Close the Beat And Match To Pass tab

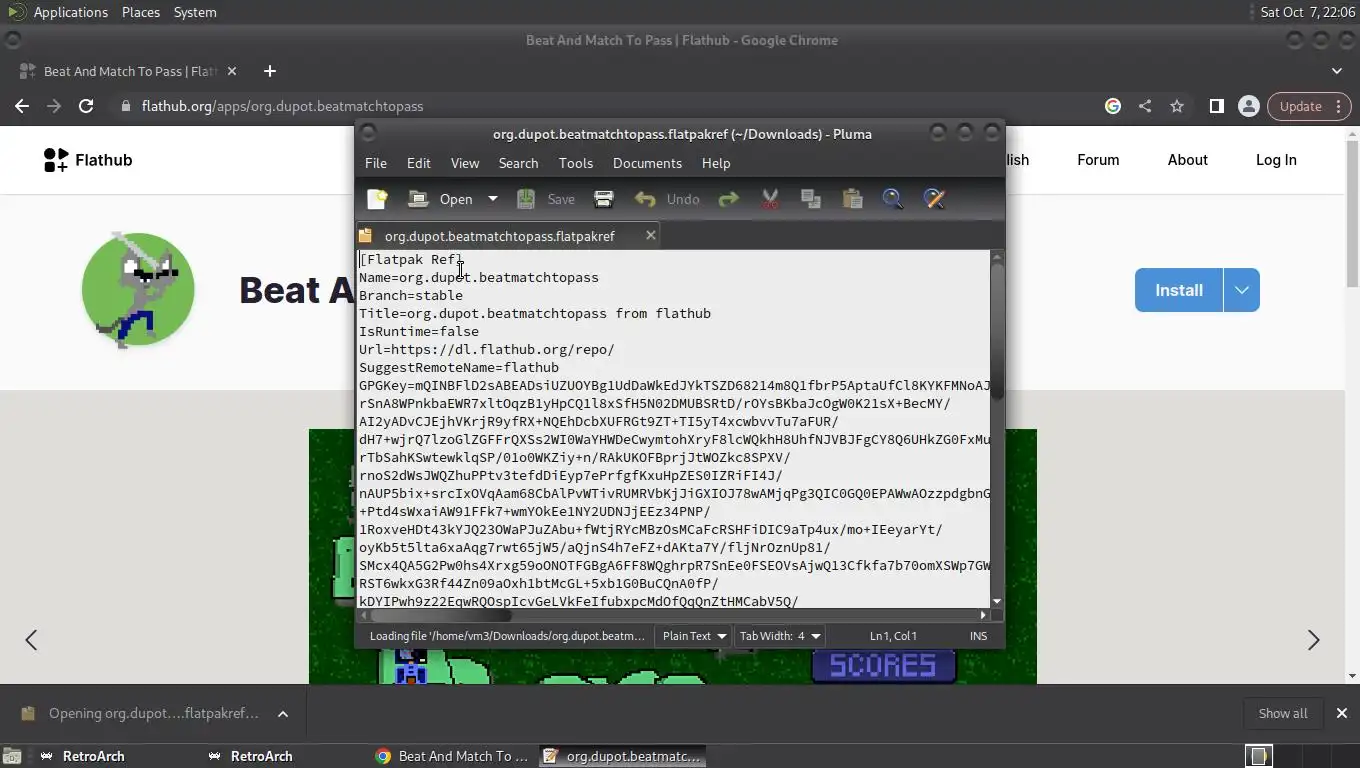click(232, 71)
